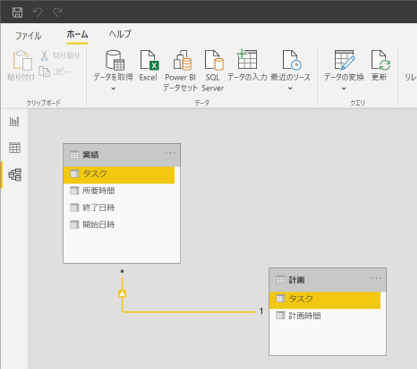
Task: Click the 実績 table header
Action: (122, 155)
